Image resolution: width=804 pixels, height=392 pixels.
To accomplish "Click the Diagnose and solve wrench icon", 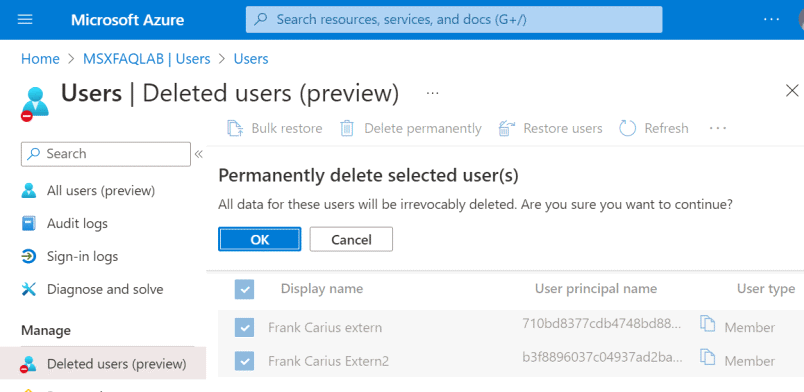I will pyautogui.click(x=29, y=289).
